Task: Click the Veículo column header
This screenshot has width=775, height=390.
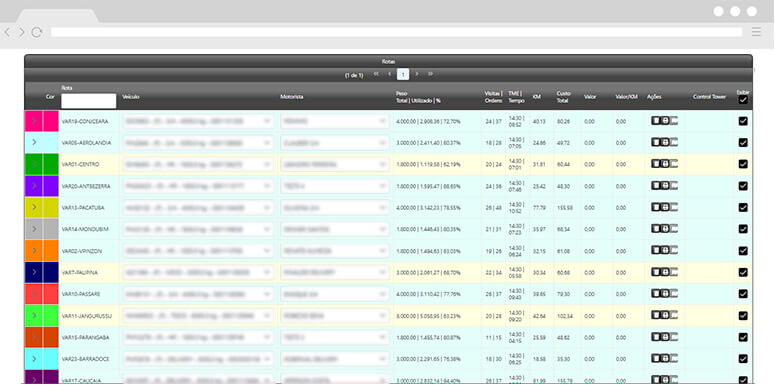Action: click(130, 97)
